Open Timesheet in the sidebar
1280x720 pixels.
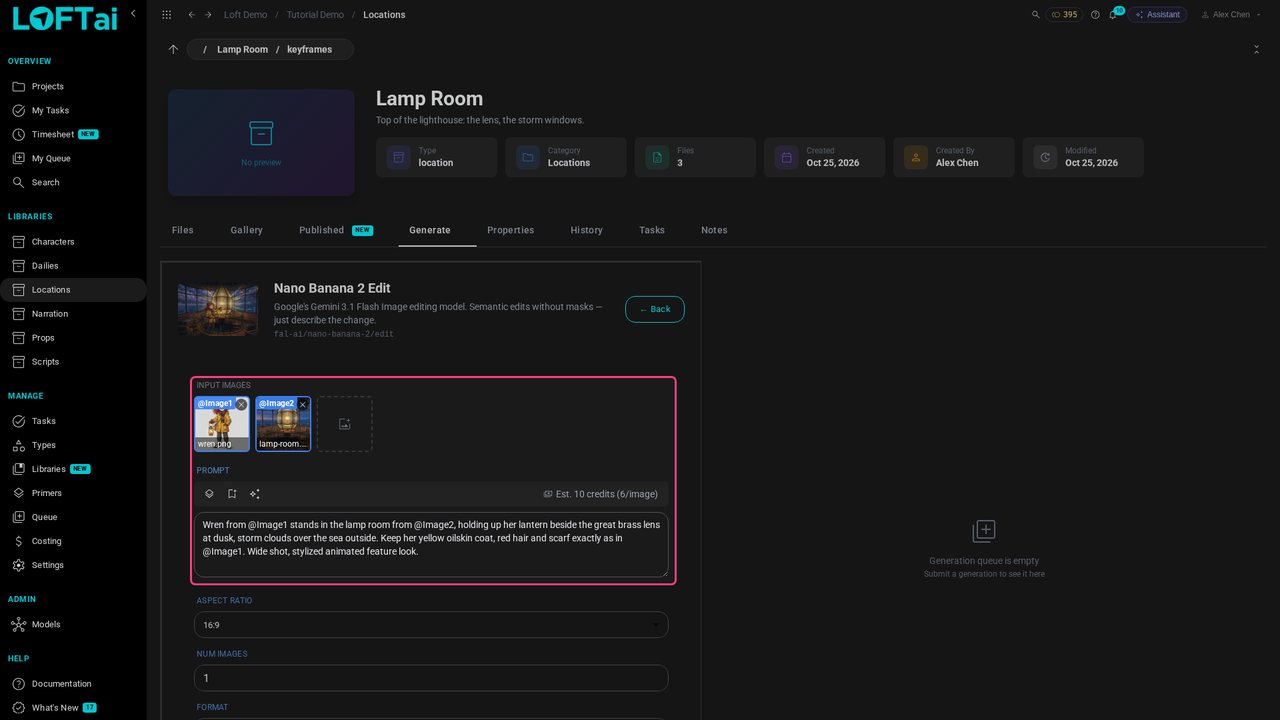tap(73, 134)
